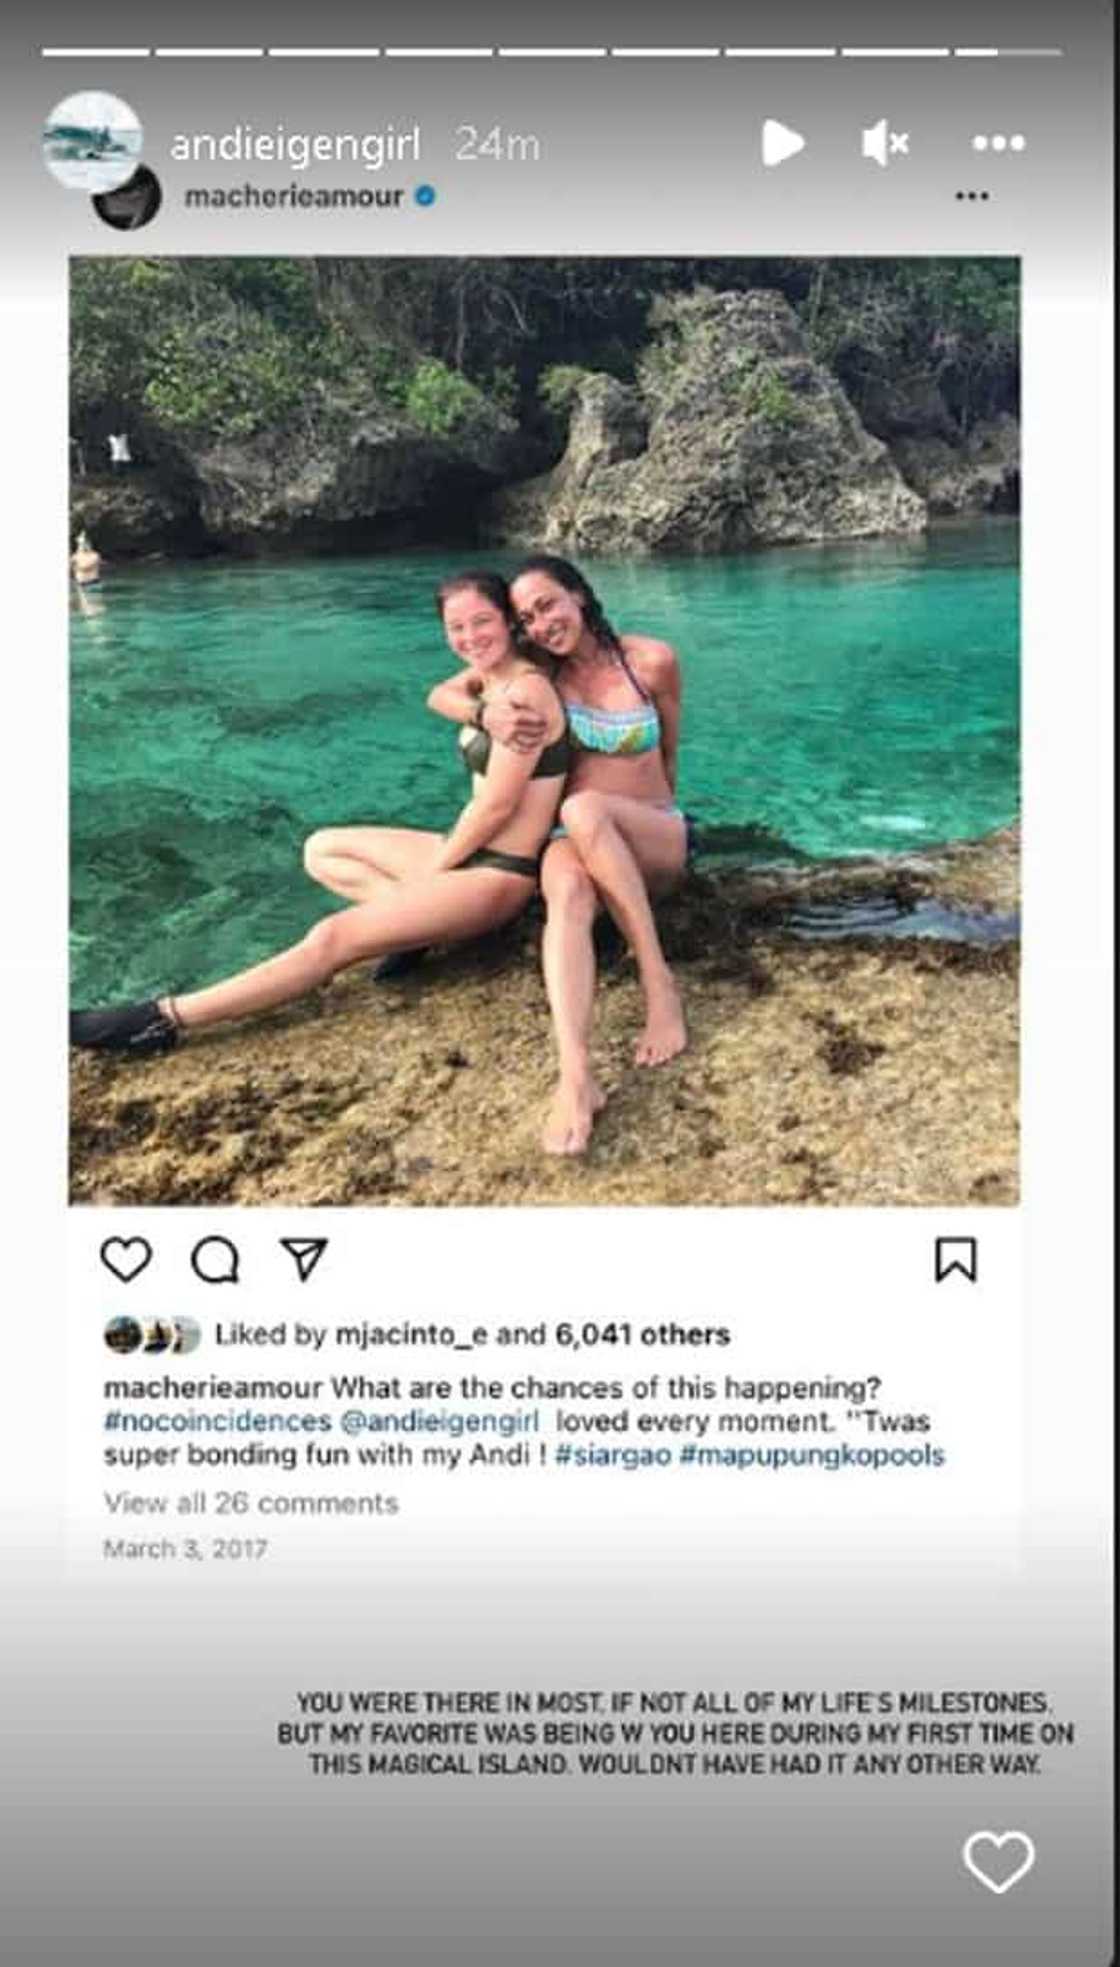This screenshot has height=1967, width=1120.
Task: View the shared beach photo
Action: [544, 730]
